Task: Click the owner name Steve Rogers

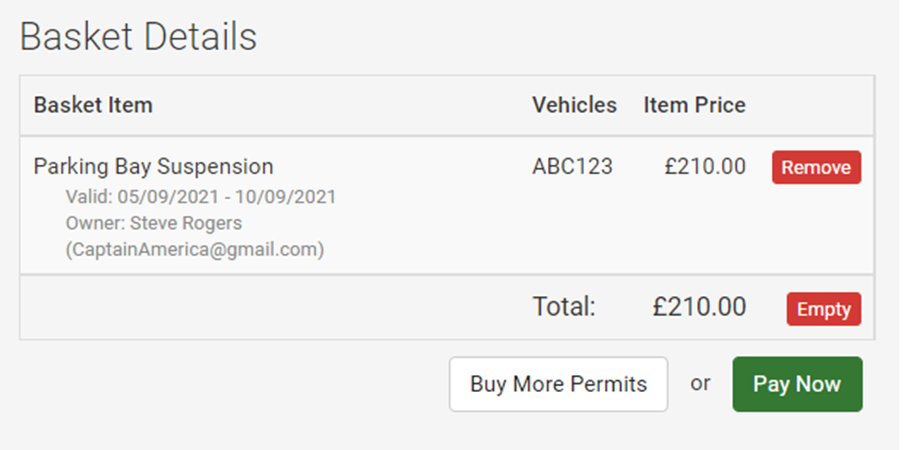Action: point(185,223)
